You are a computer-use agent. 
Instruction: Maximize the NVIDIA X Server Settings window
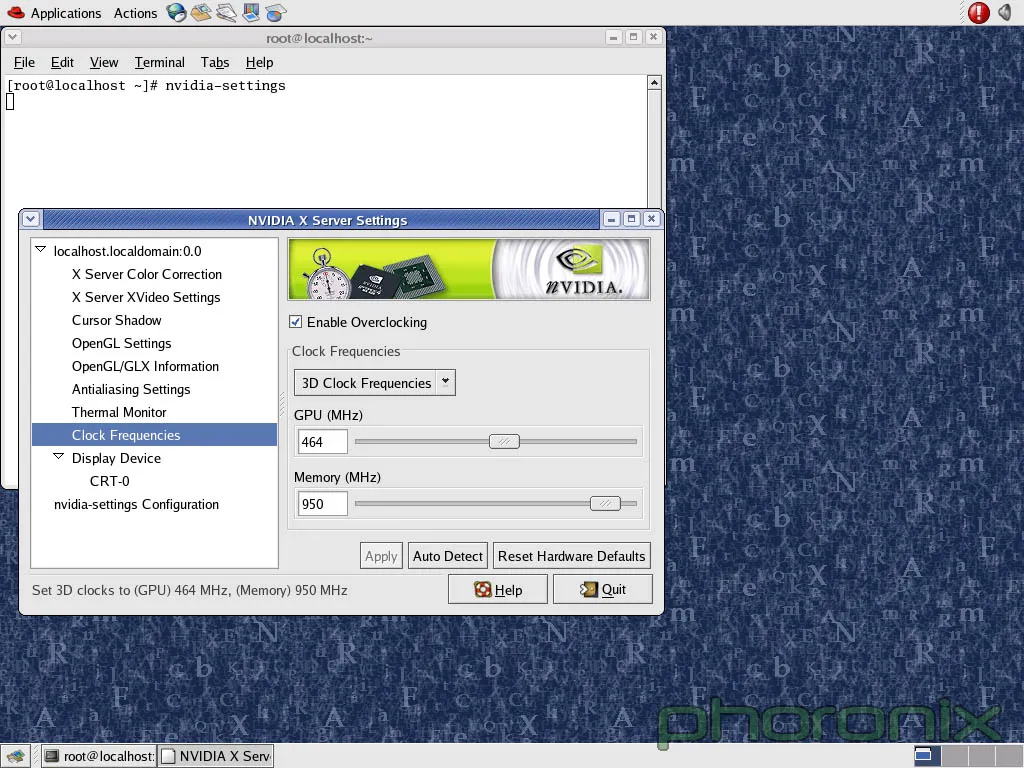632,219
